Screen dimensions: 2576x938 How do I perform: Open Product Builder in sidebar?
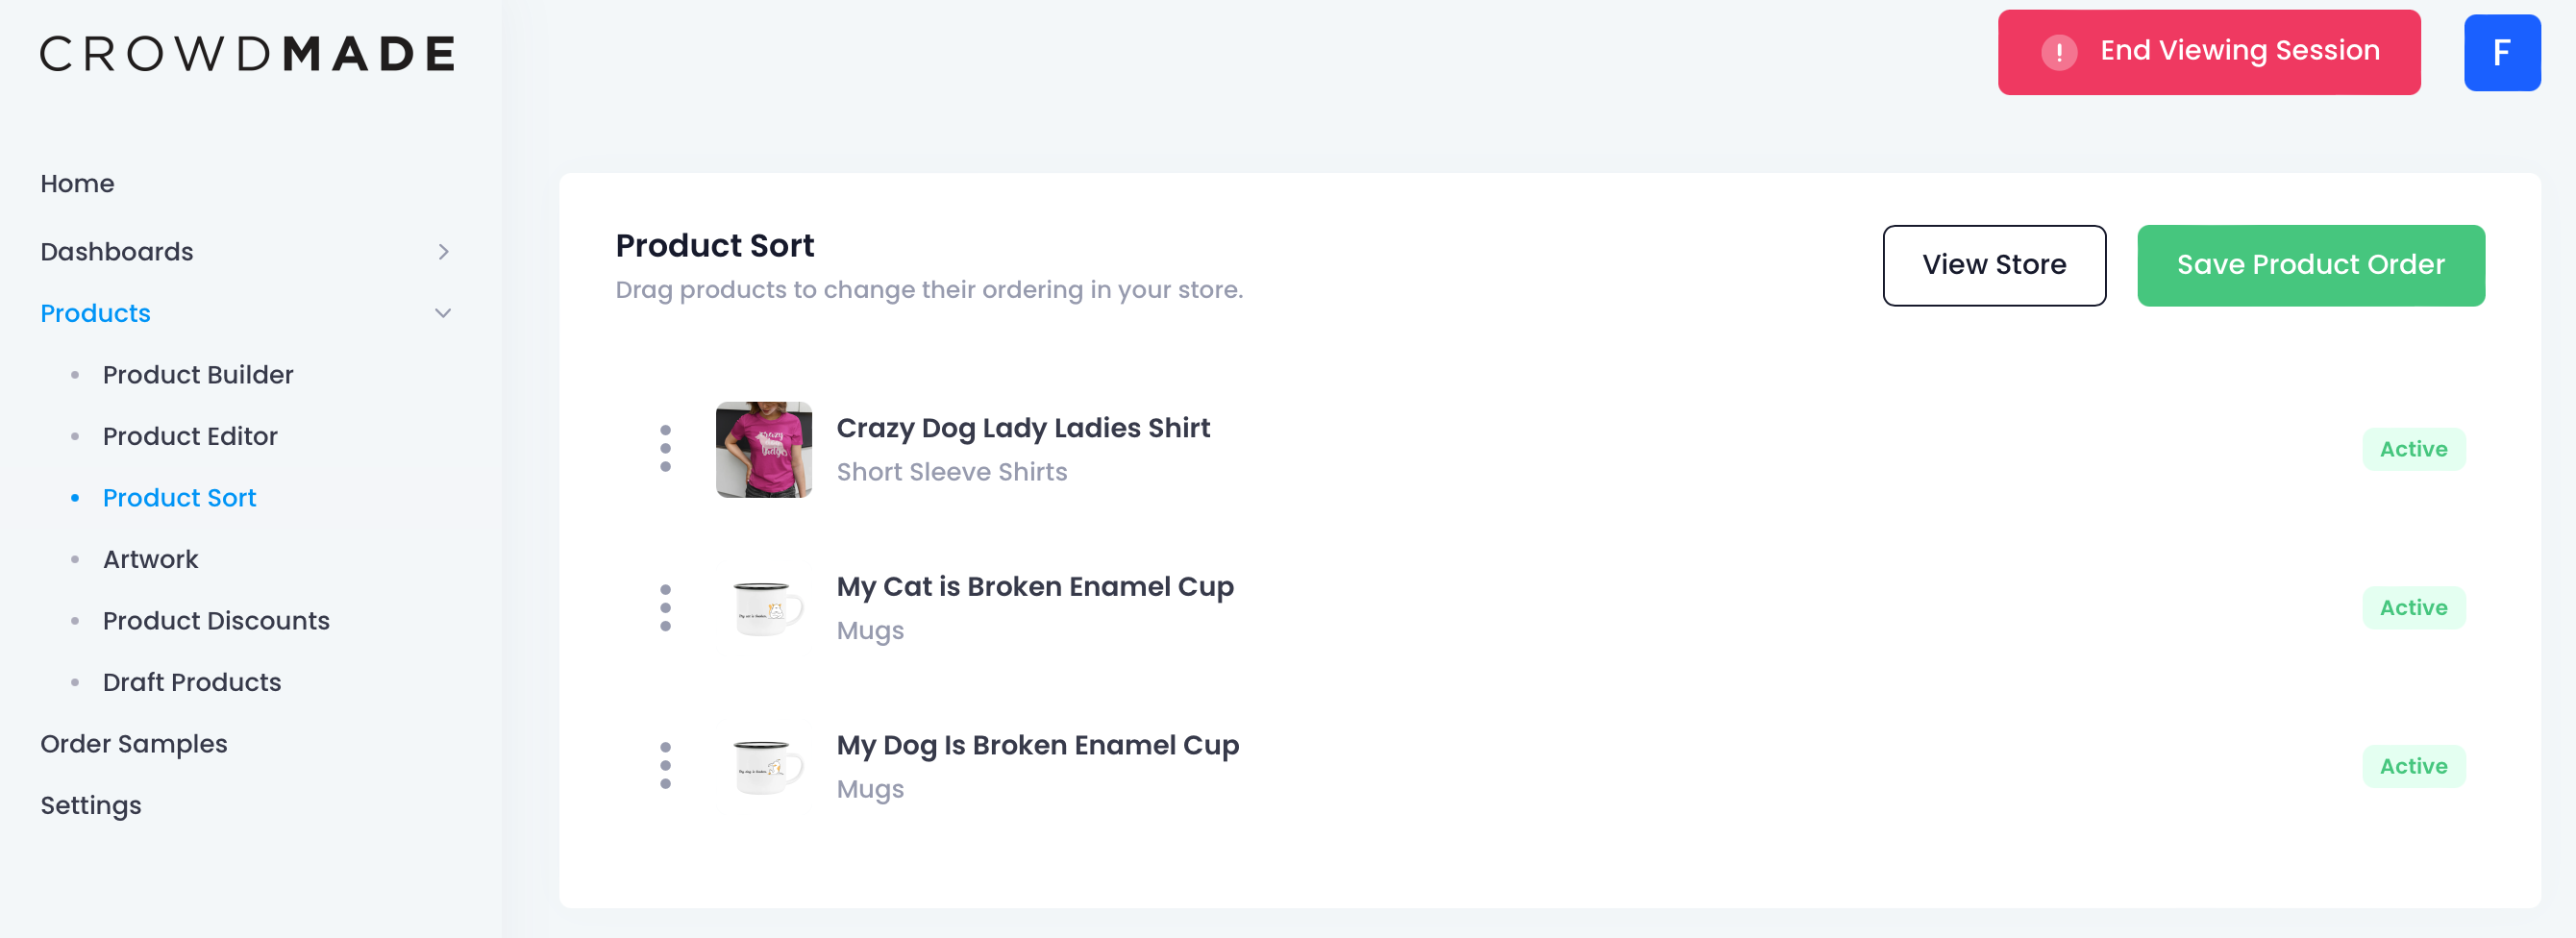click(198, 375)
